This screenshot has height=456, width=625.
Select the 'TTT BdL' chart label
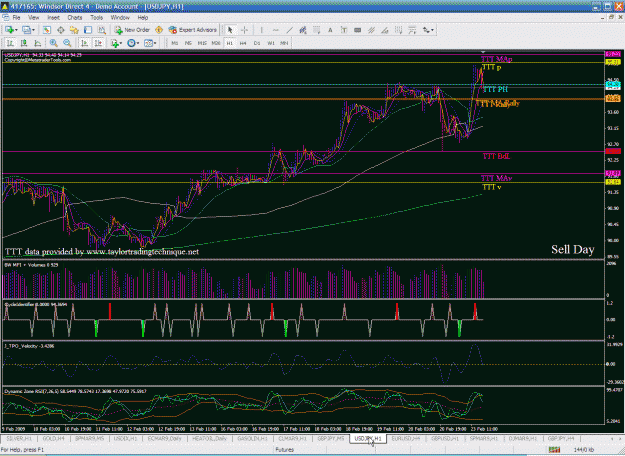(x=496, y=156)
